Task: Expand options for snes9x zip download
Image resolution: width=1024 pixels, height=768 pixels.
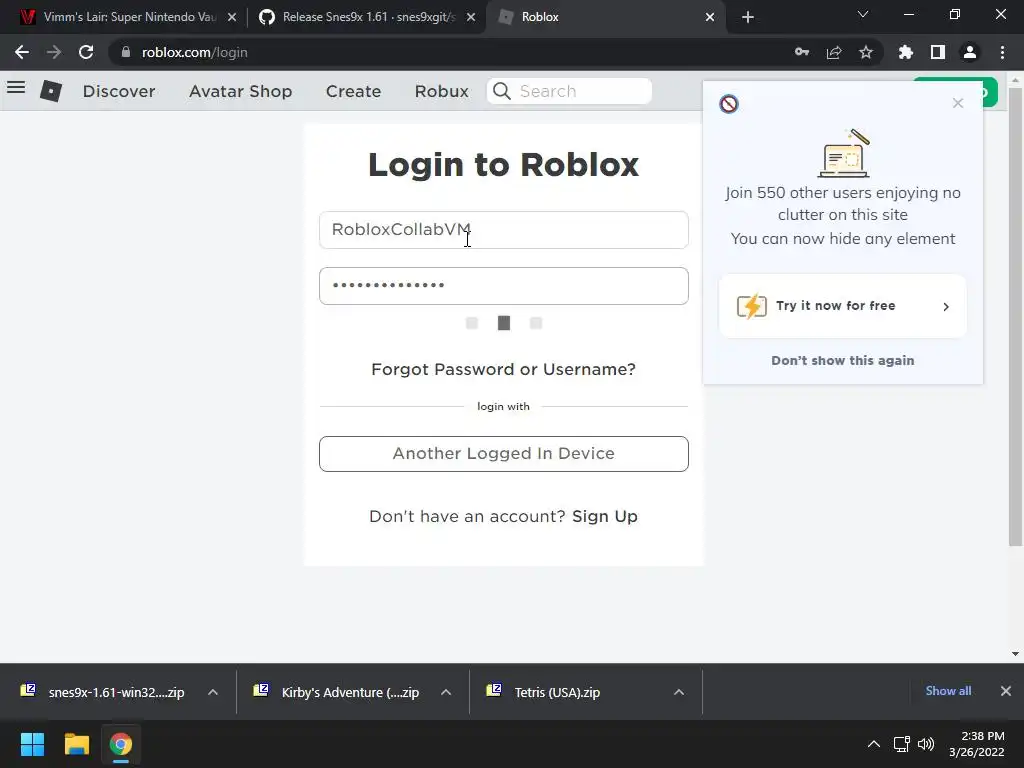Action: tap(213, 692)
